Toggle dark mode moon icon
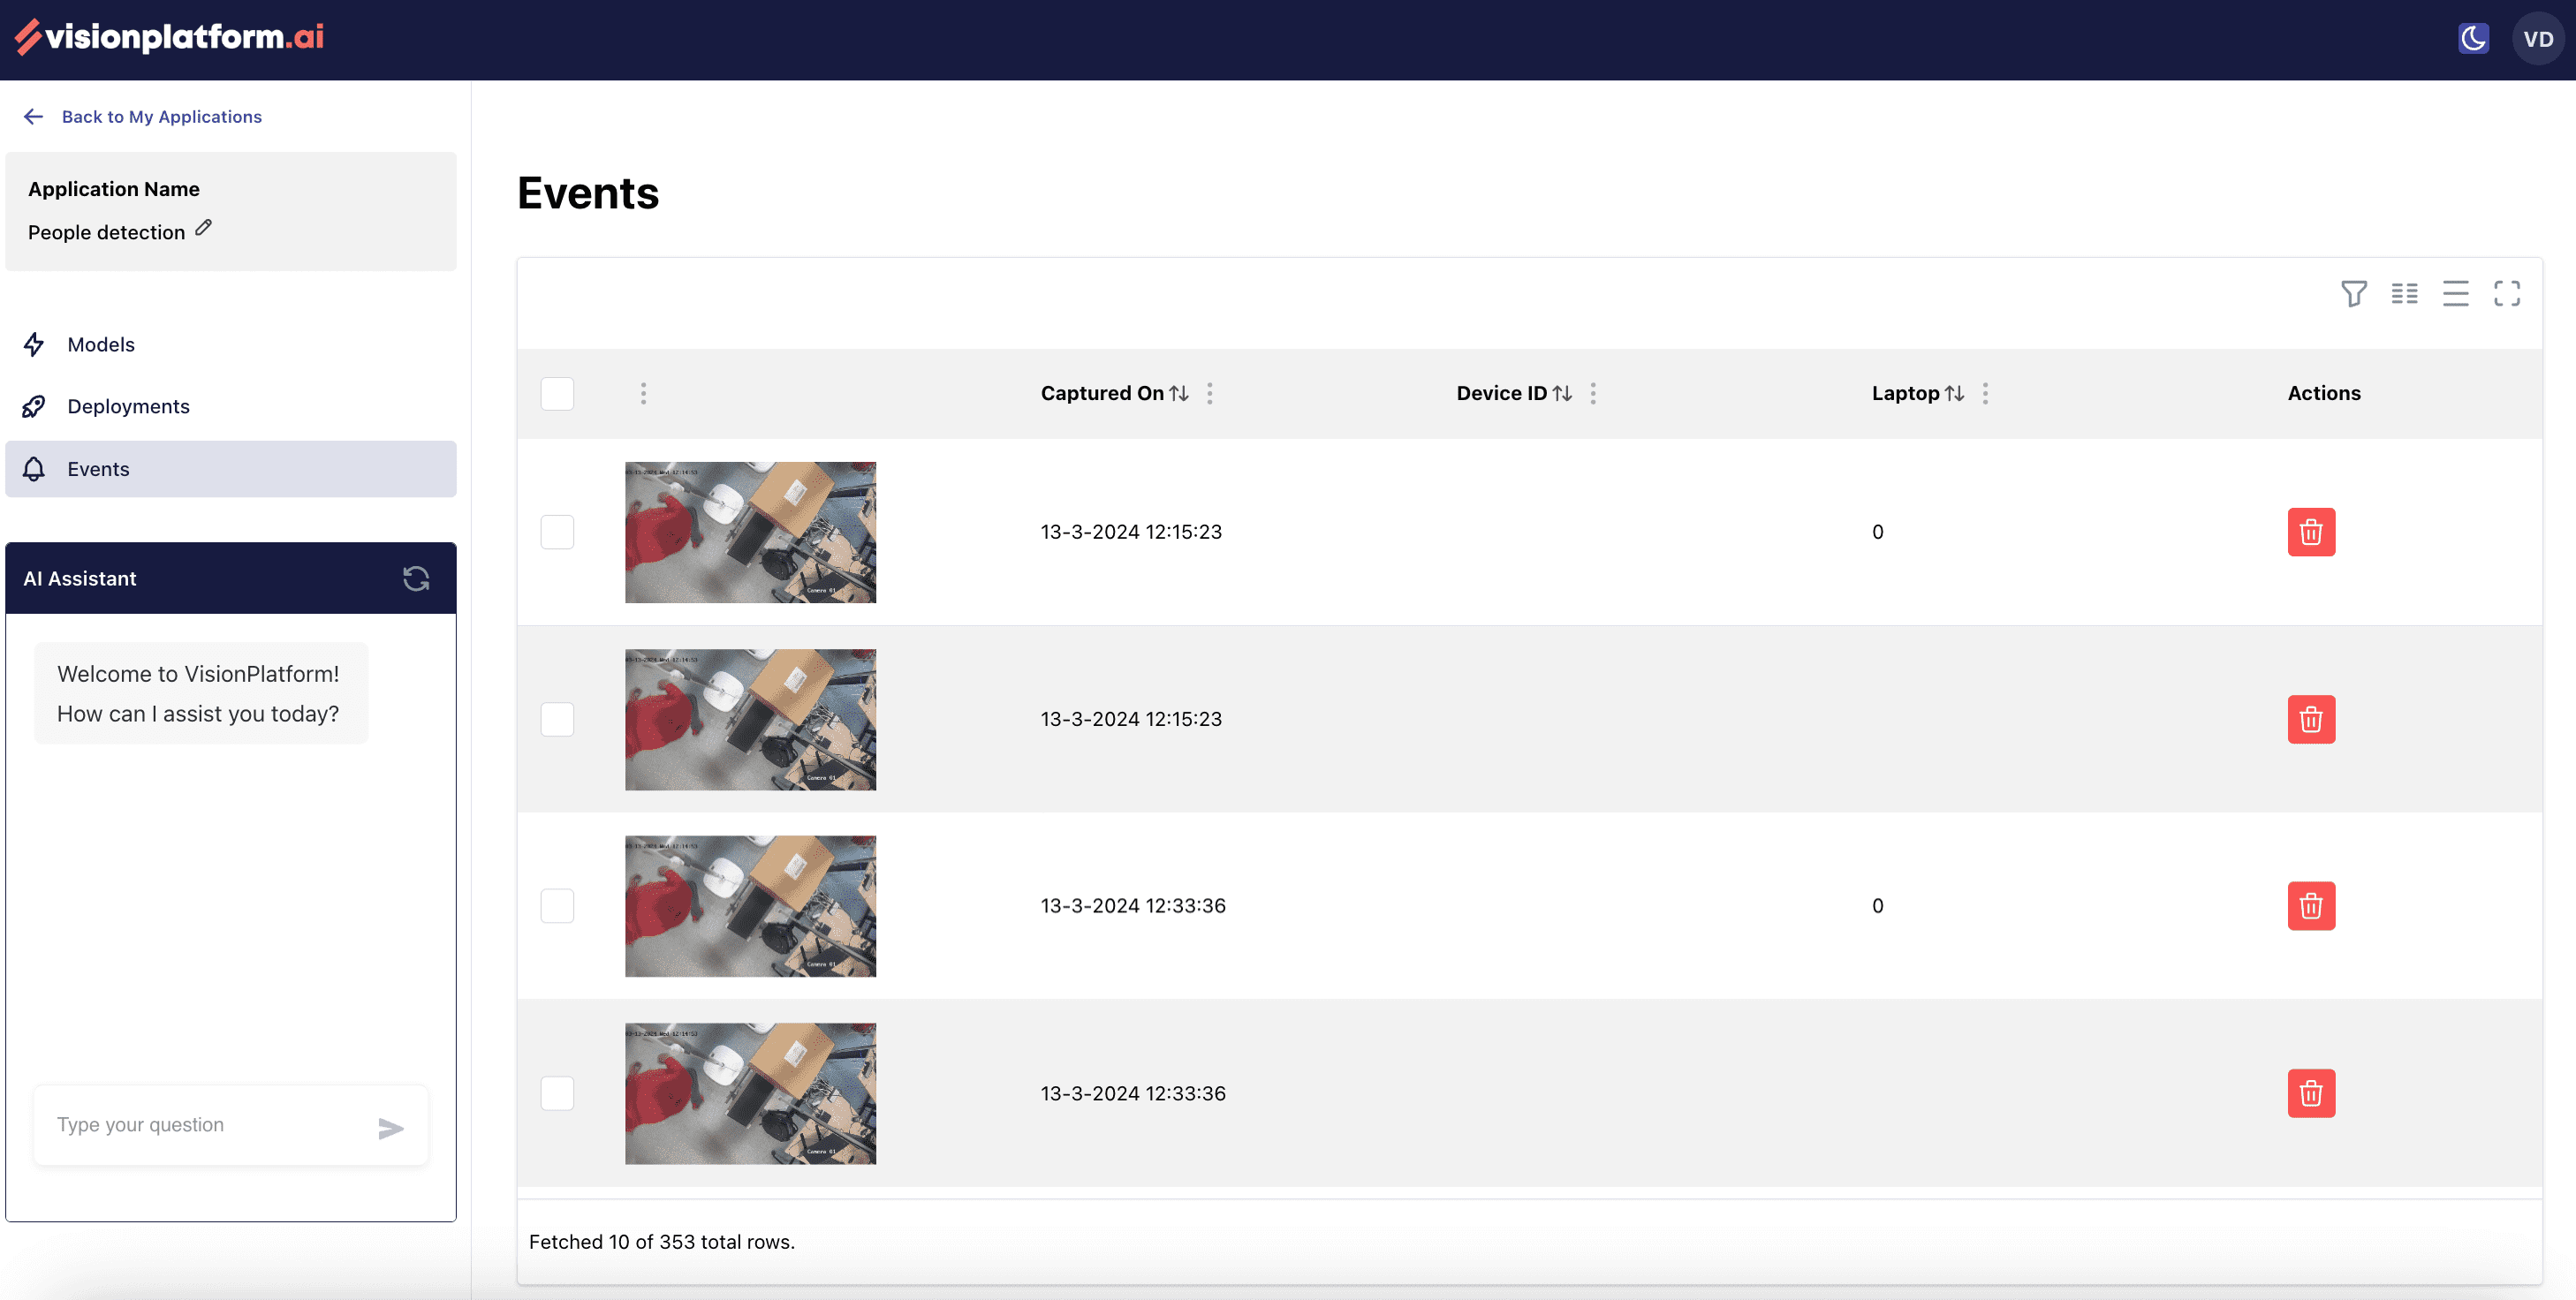The height and width of the screenshot is (1300, 2576). point(2473,39)
